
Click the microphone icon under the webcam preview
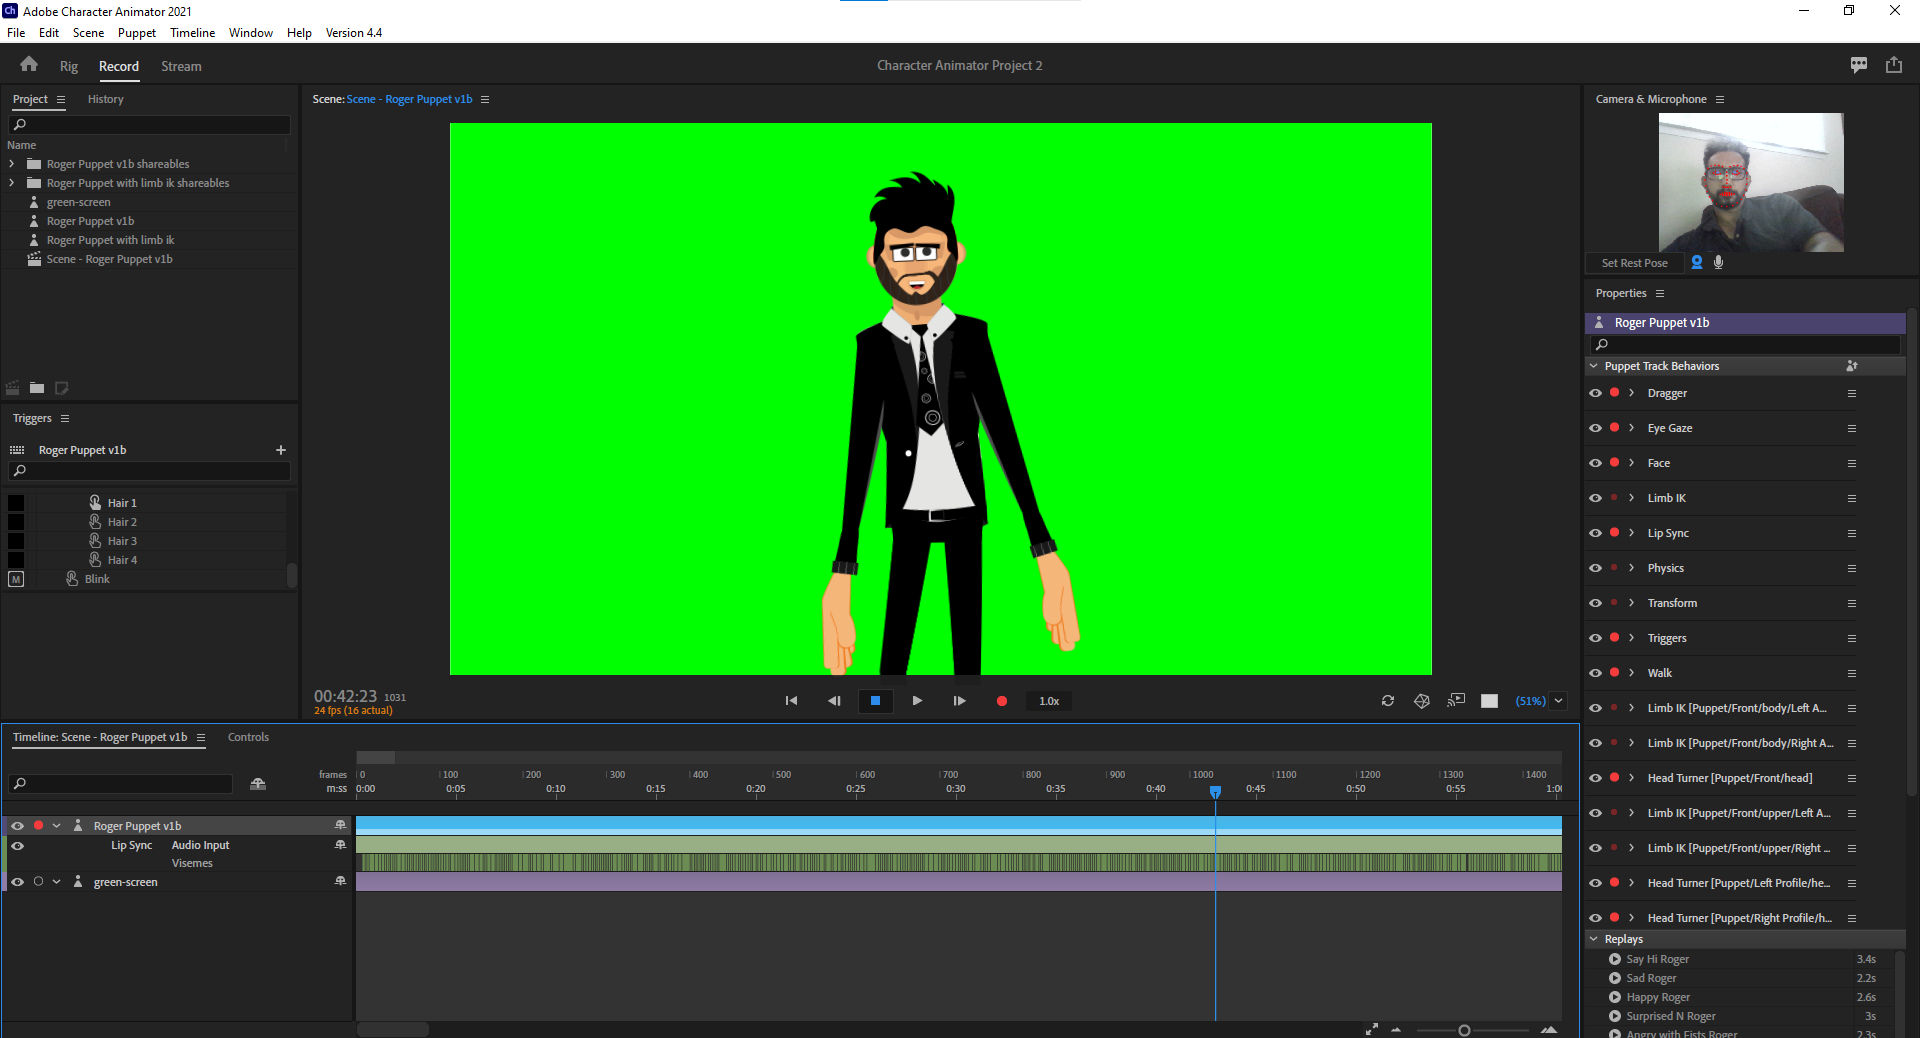pyautogui.click(x=1718, y=262)
